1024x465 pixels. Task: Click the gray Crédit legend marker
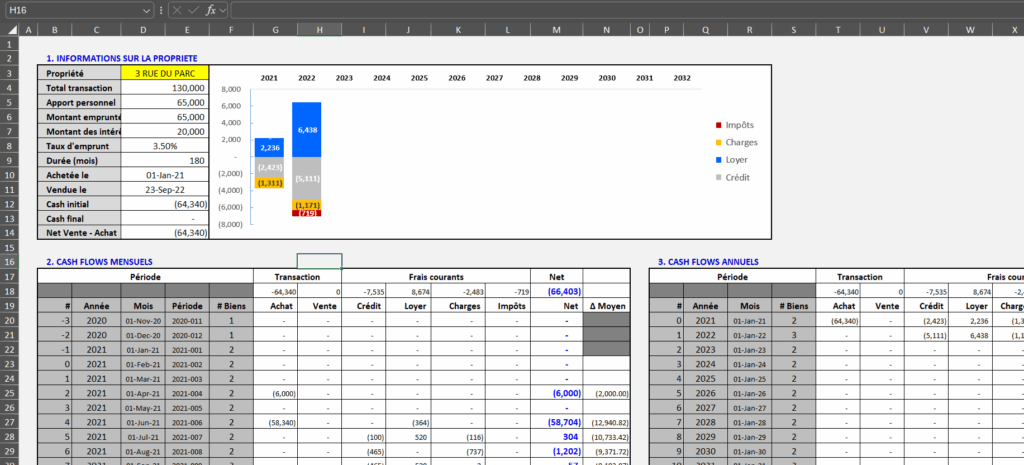(717, 177)
